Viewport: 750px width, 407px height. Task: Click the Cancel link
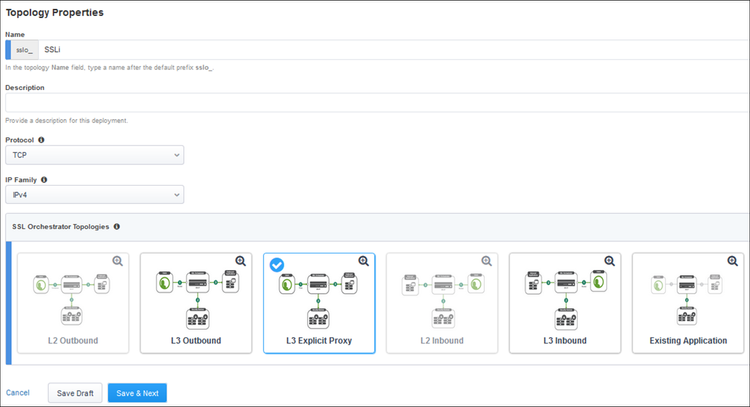point(18,393)
